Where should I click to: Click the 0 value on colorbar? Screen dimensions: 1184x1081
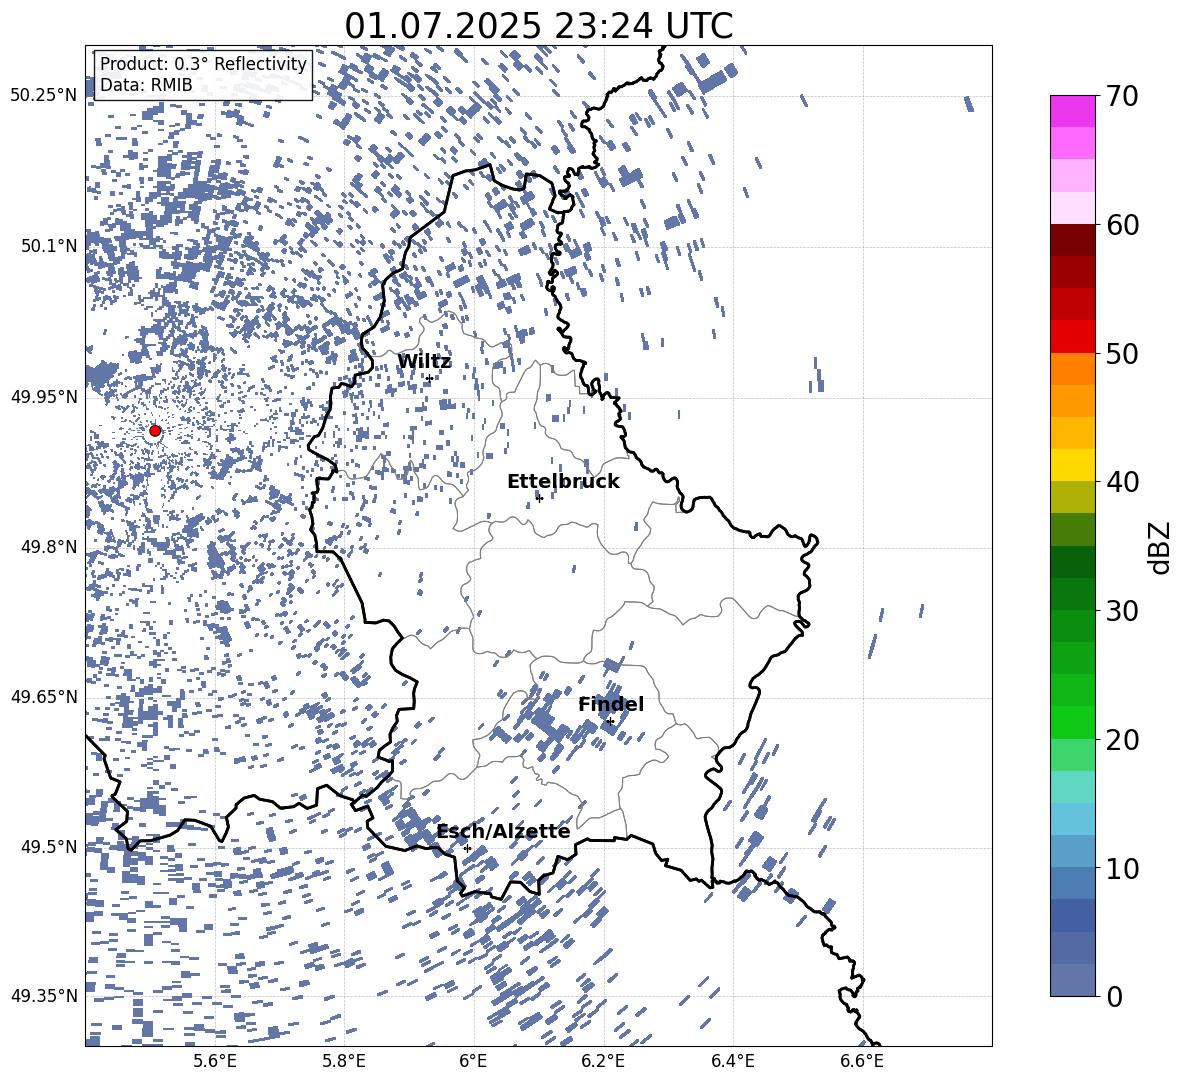tap(1115, 996)
